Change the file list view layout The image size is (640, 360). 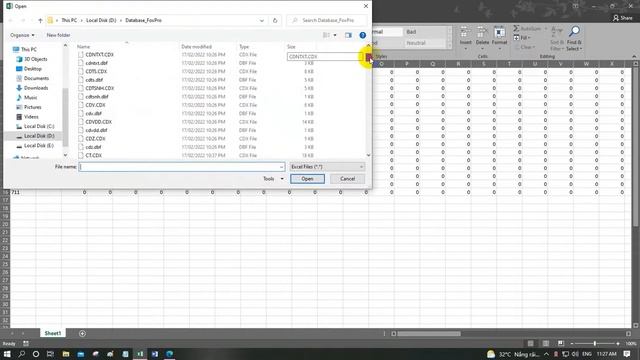tap(326, 35)
